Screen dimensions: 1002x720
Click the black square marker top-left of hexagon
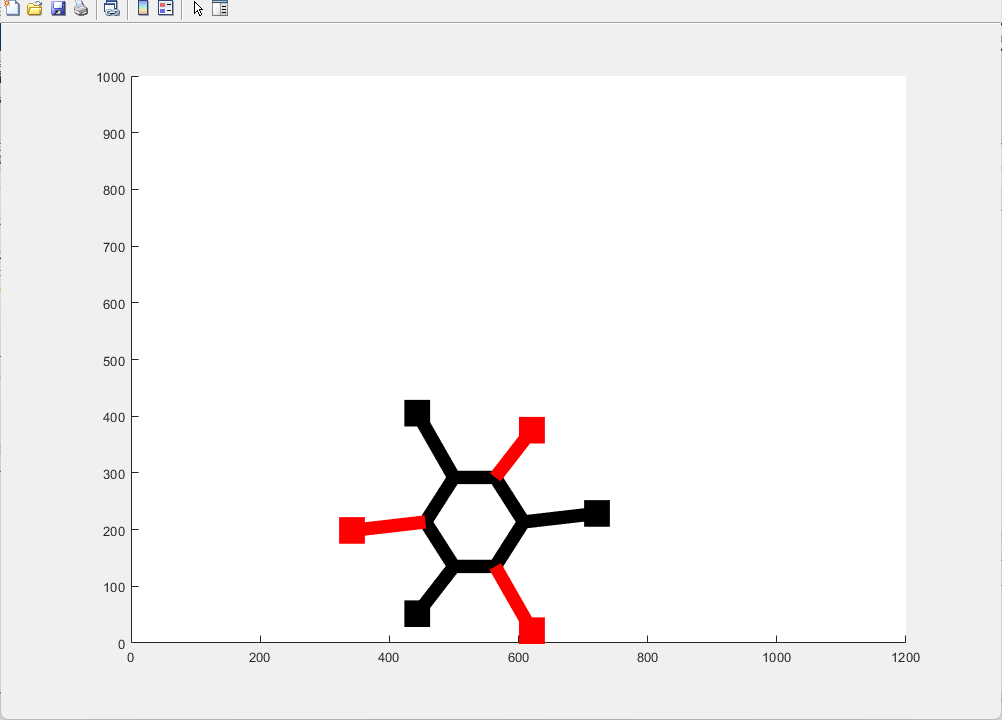coord(417,413)
